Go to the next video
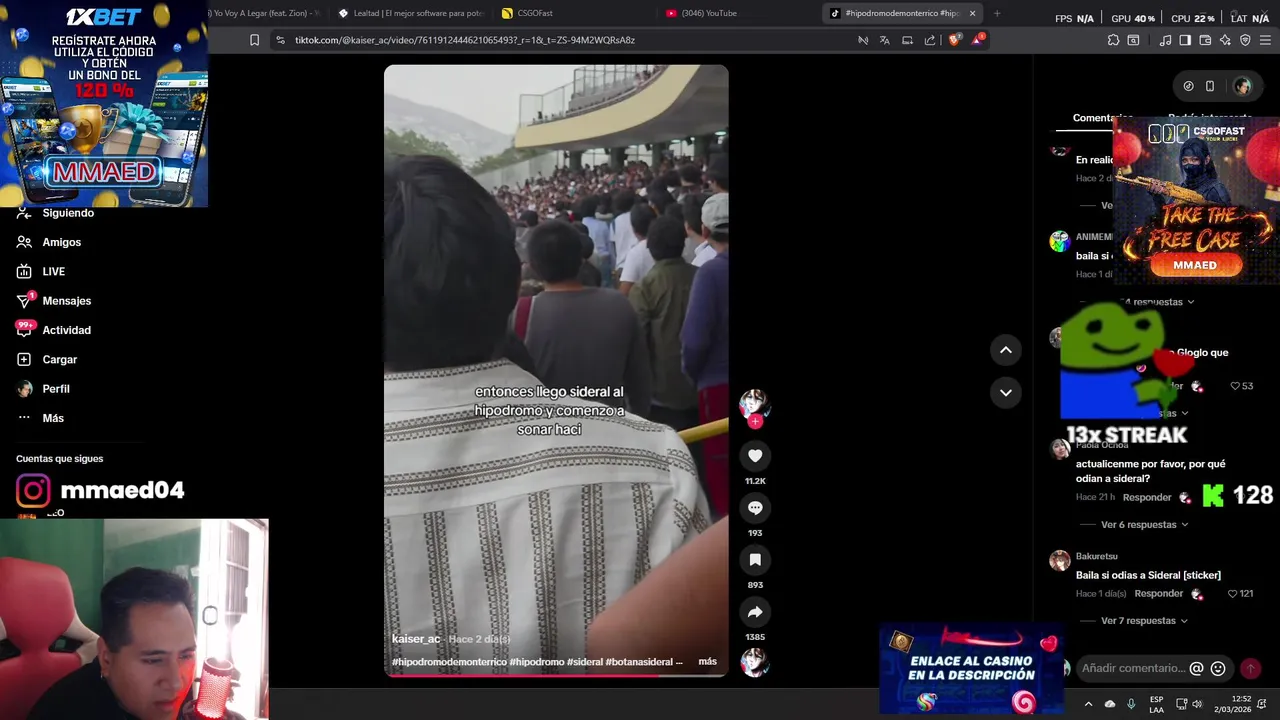The width and height of the screenshot is (1280, 720). (x=1005, y=392)
